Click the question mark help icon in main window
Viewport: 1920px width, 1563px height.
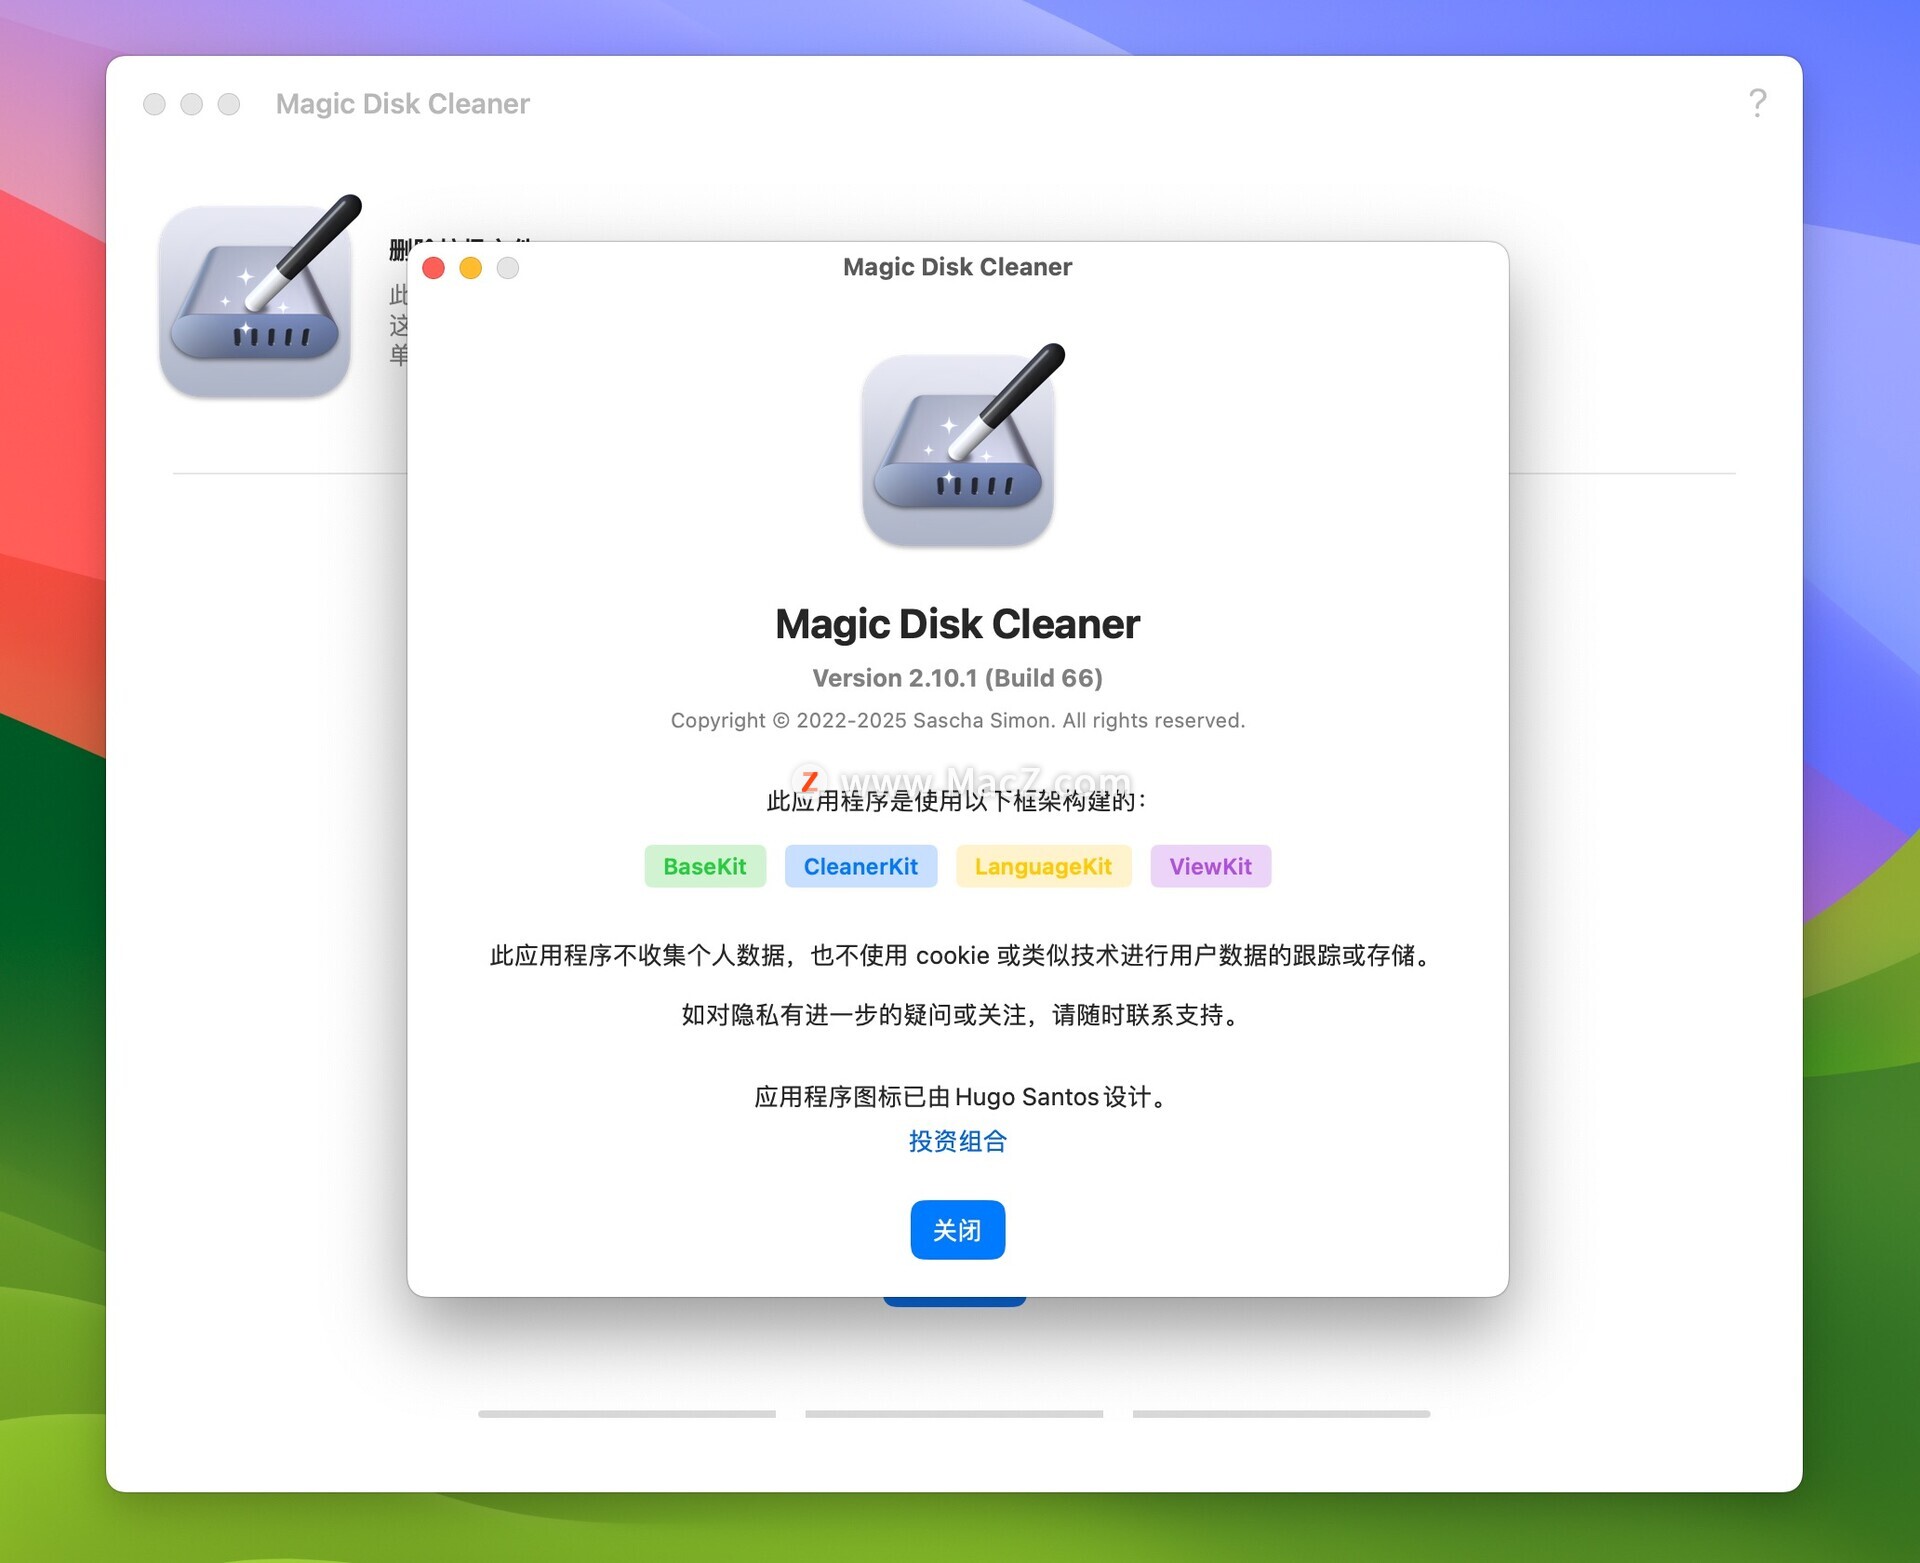[x=1757, y=103]
